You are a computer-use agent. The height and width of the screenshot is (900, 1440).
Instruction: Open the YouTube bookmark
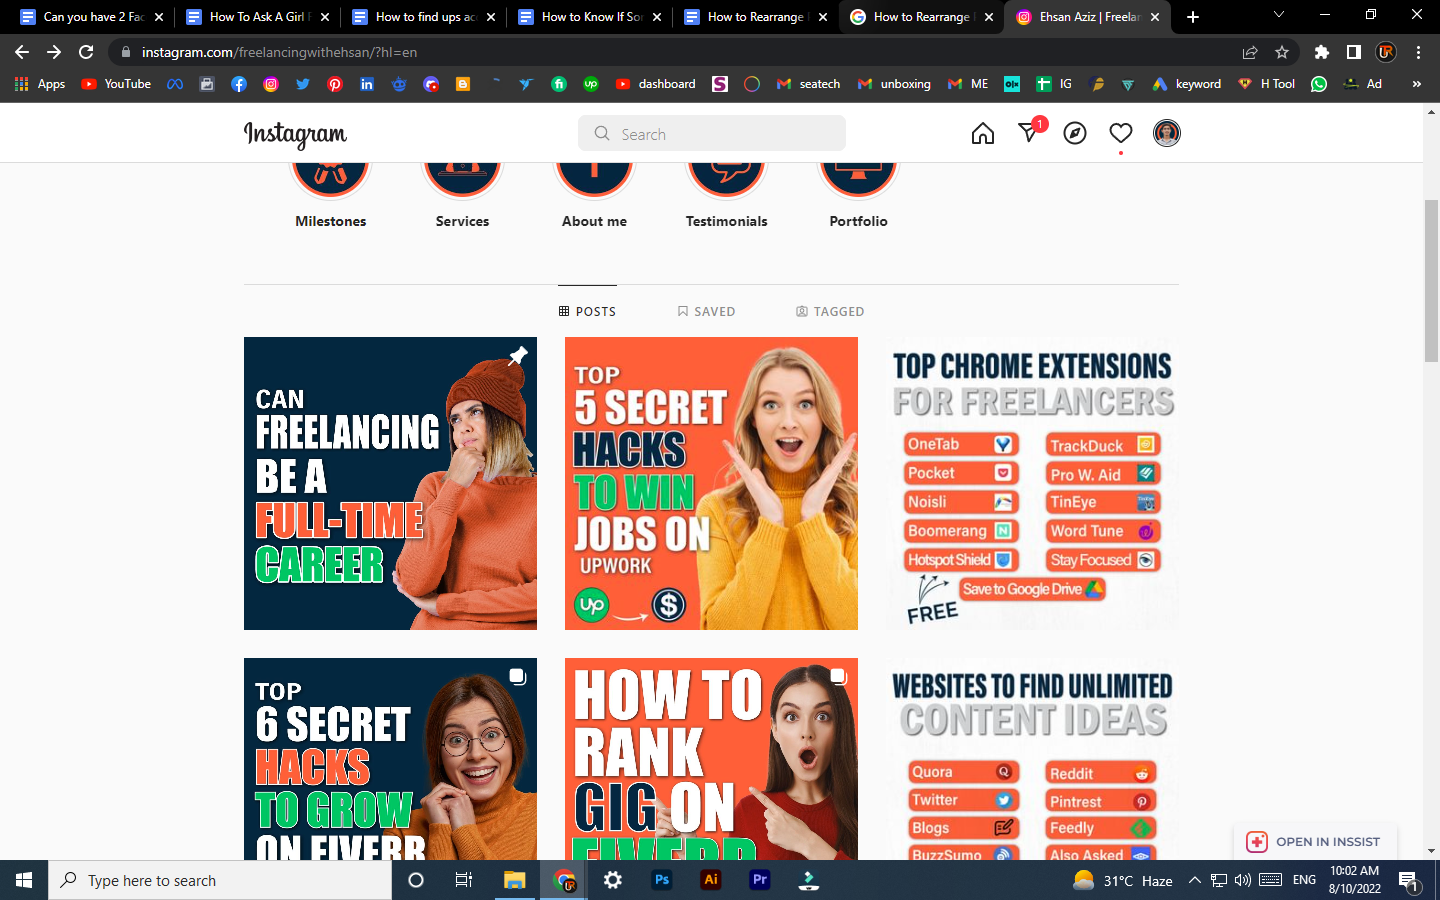pyautogui.click(x=116, y=84)
